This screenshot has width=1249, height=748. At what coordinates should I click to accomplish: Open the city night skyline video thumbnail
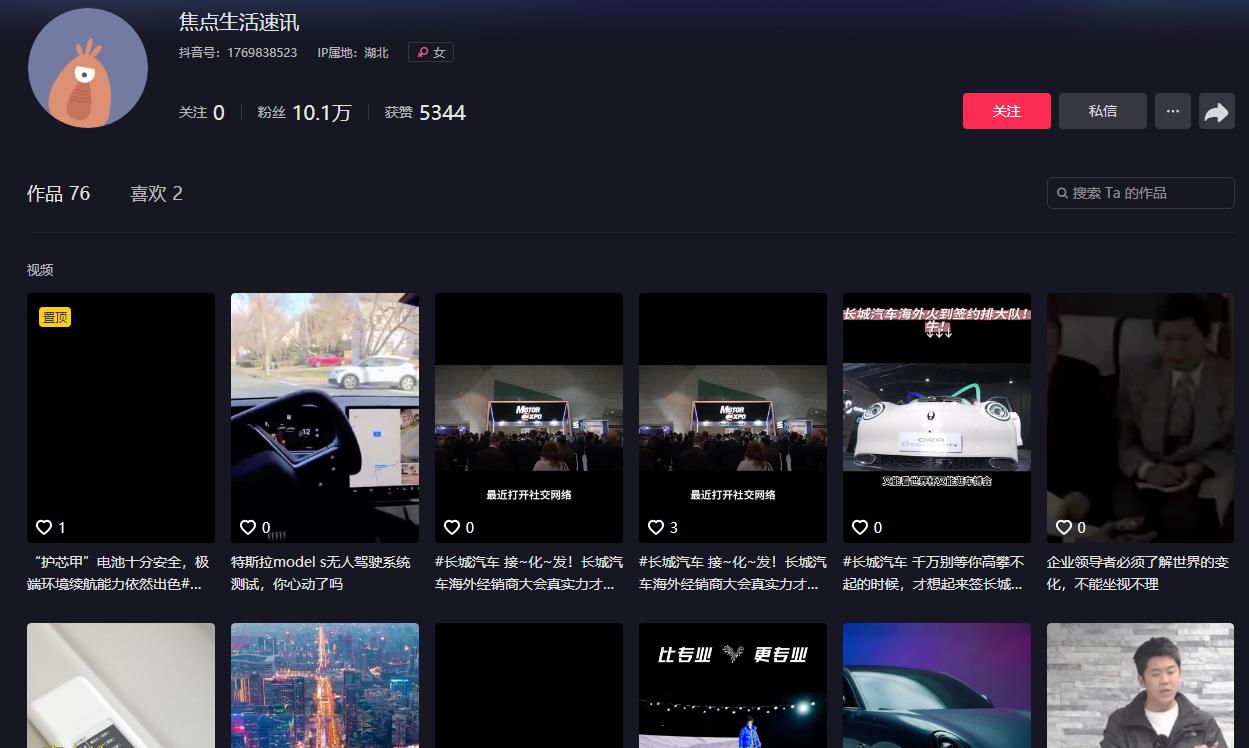point(325,686)
